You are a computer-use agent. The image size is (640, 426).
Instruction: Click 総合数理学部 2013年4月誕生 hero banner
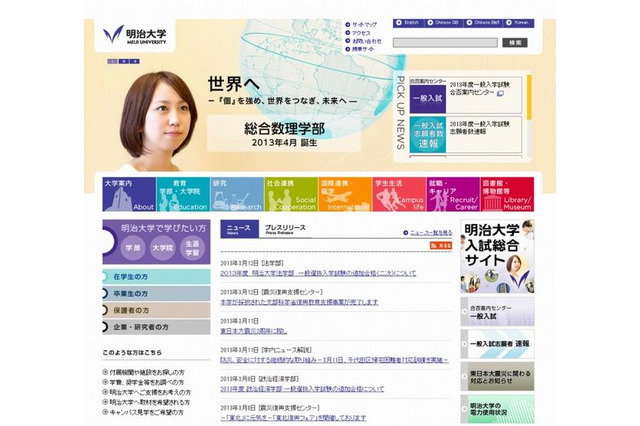point(284,133)
